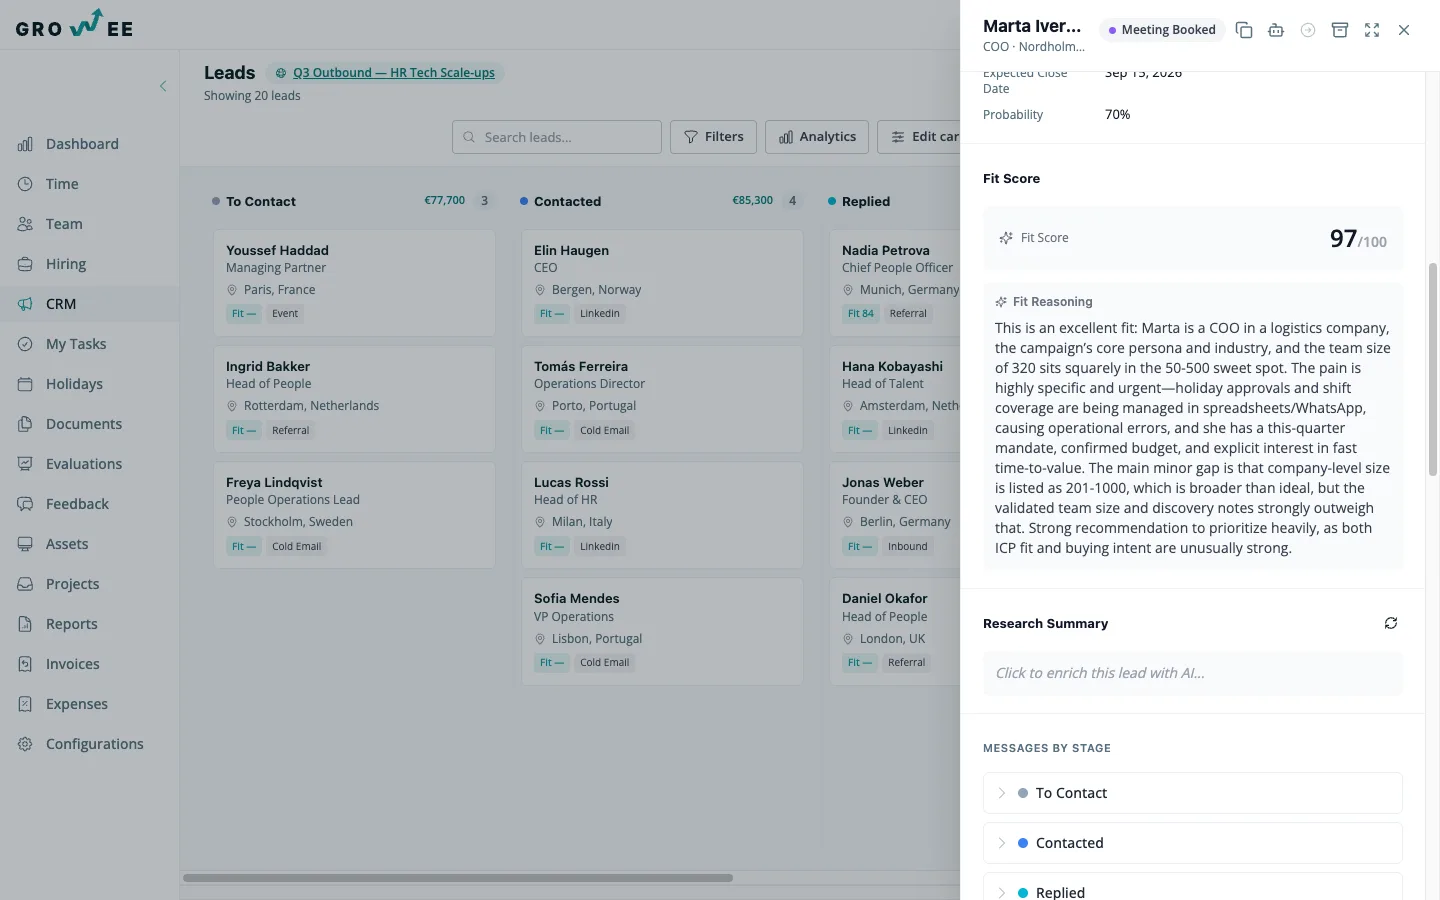Navigate to My Tasks

90,344
